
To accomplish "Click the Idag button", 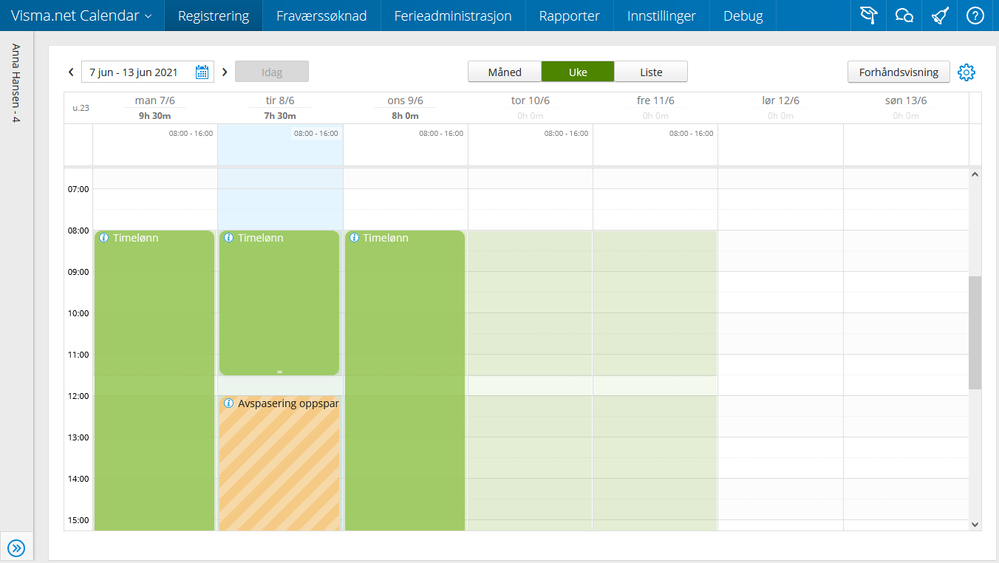I will tap(272, 72).
